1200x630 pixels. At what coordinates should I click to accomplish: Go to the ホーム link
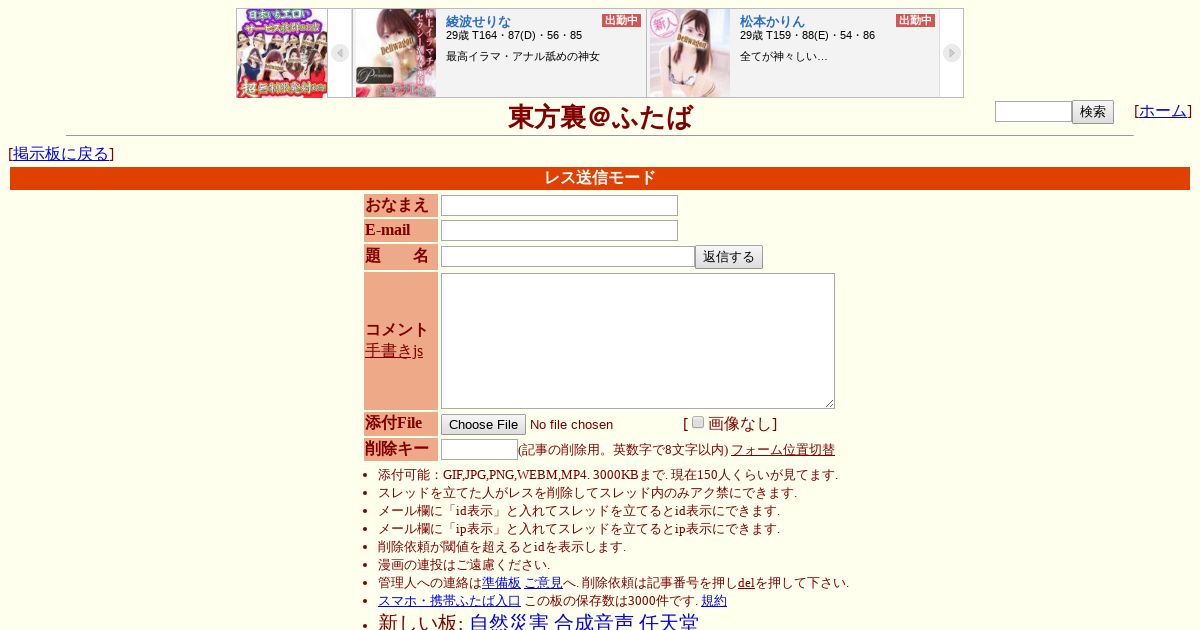pos(1163,111)
